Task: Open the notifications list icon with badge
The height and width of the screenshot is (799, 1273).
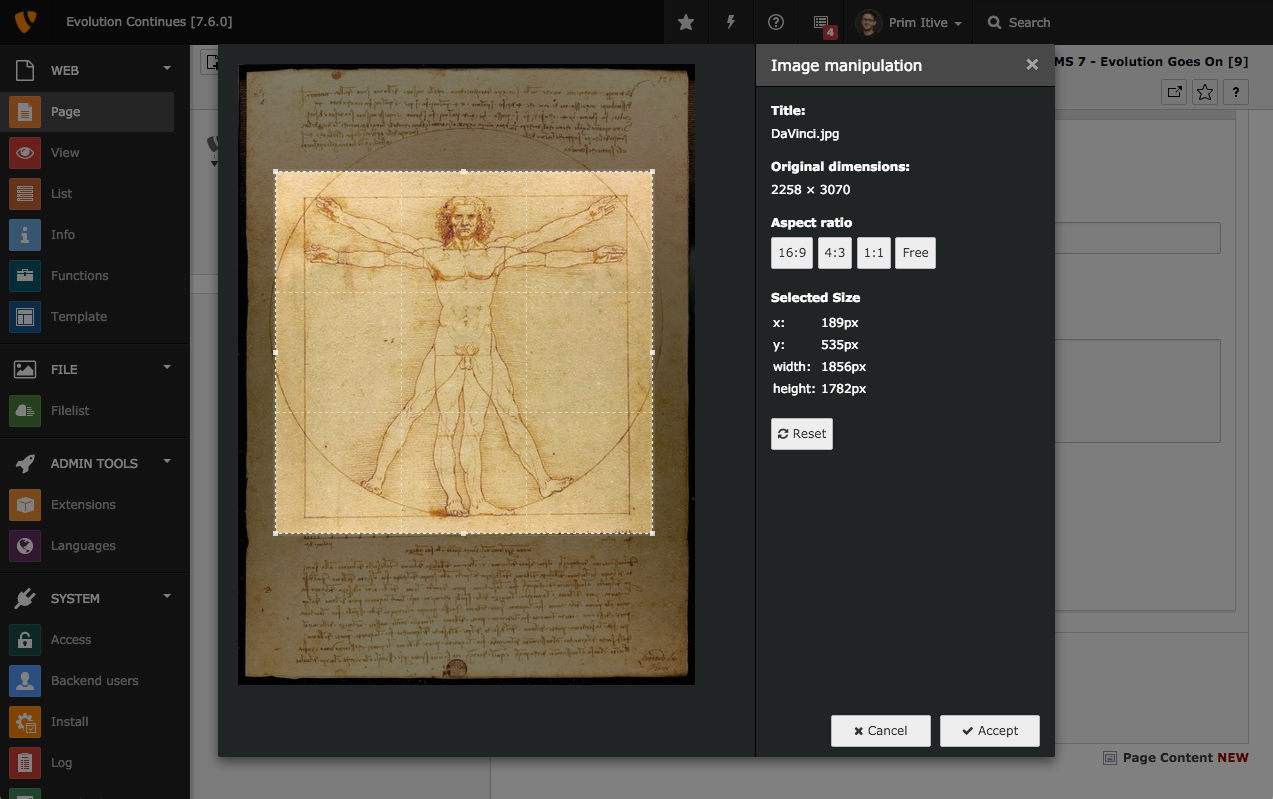Action: (x=822, y=22)
